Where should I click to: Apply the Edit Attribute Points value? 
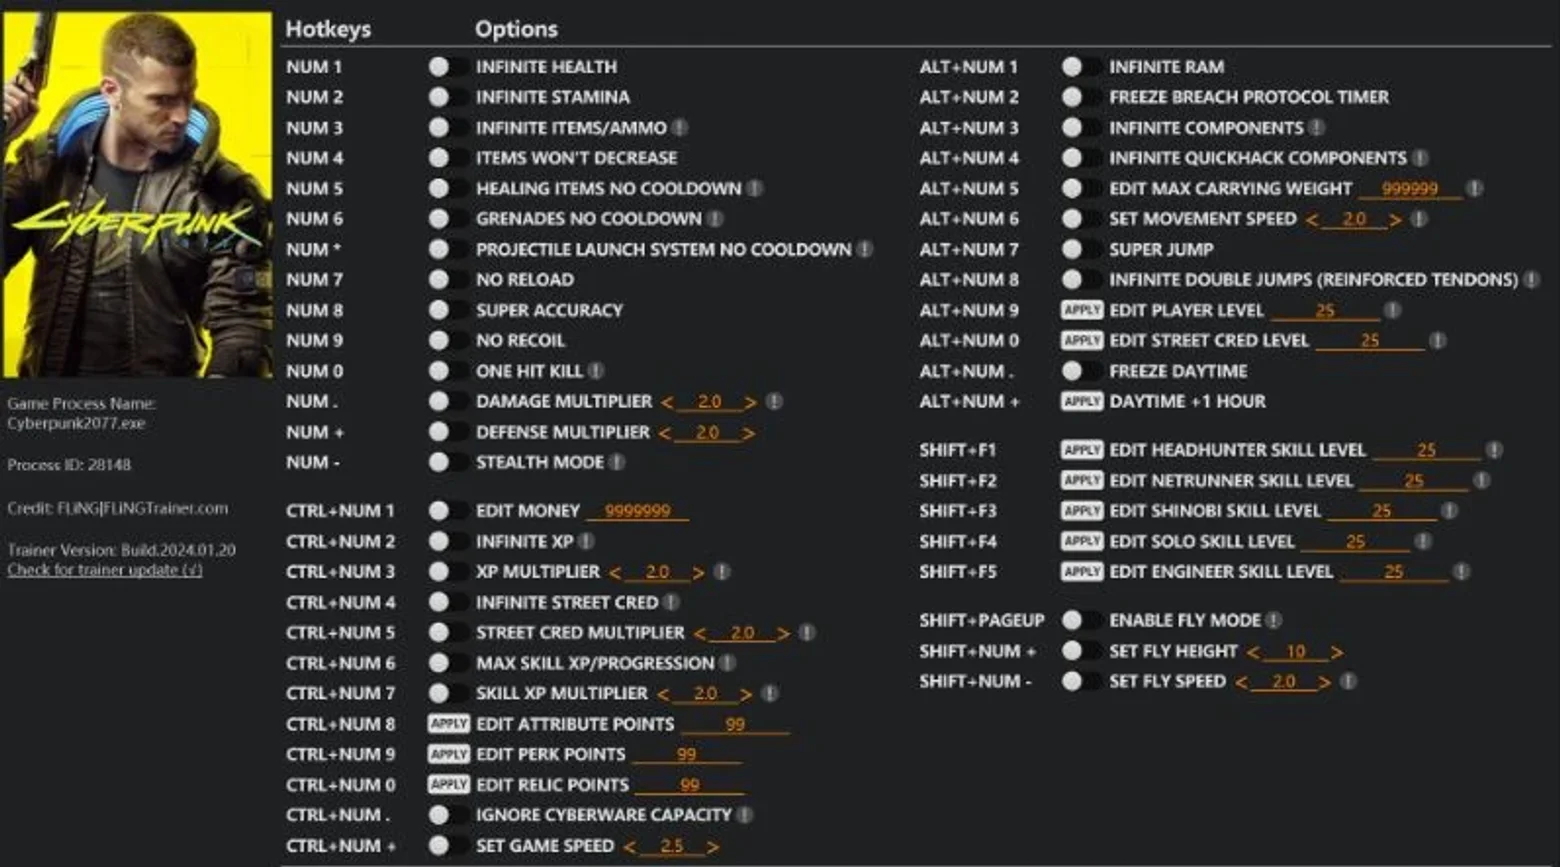448,723
